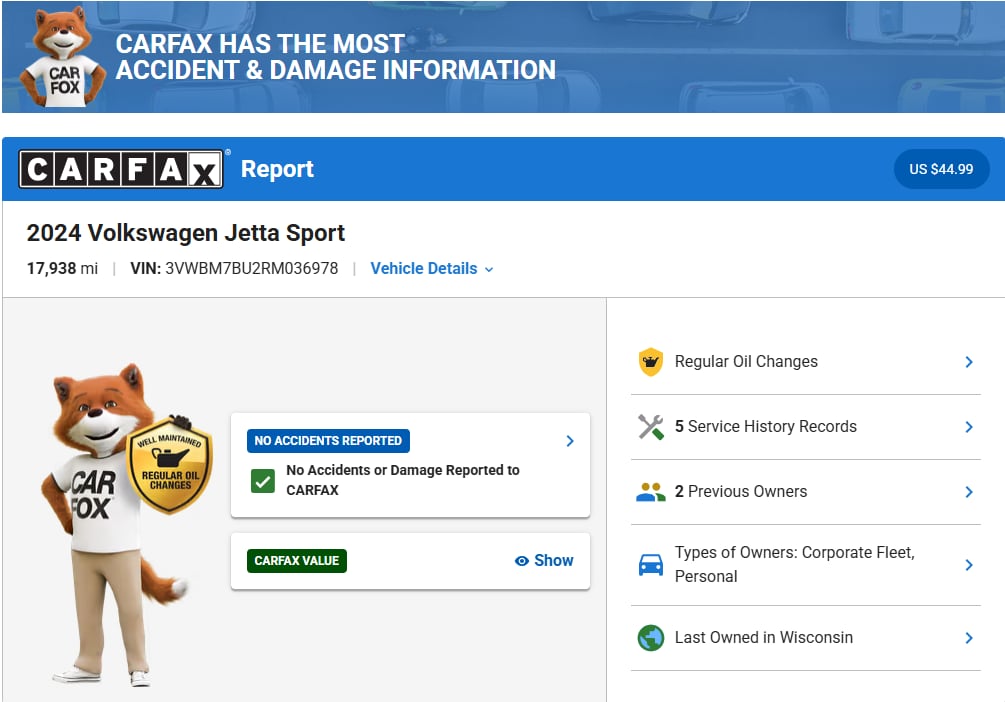Screen dimensions: 1005x702
Task: Show the CARFAX value via eye icon
Action: tap(522, 561)
